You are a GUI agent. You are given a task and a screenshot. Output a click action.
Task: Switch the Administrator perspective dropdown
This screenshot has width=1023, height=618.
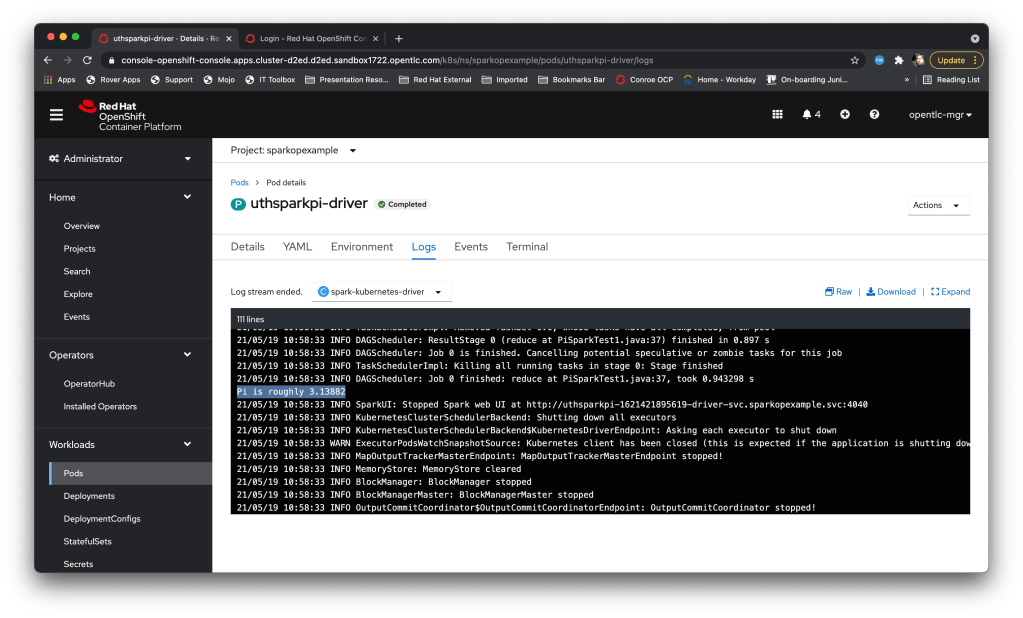[x=122, y=159]
